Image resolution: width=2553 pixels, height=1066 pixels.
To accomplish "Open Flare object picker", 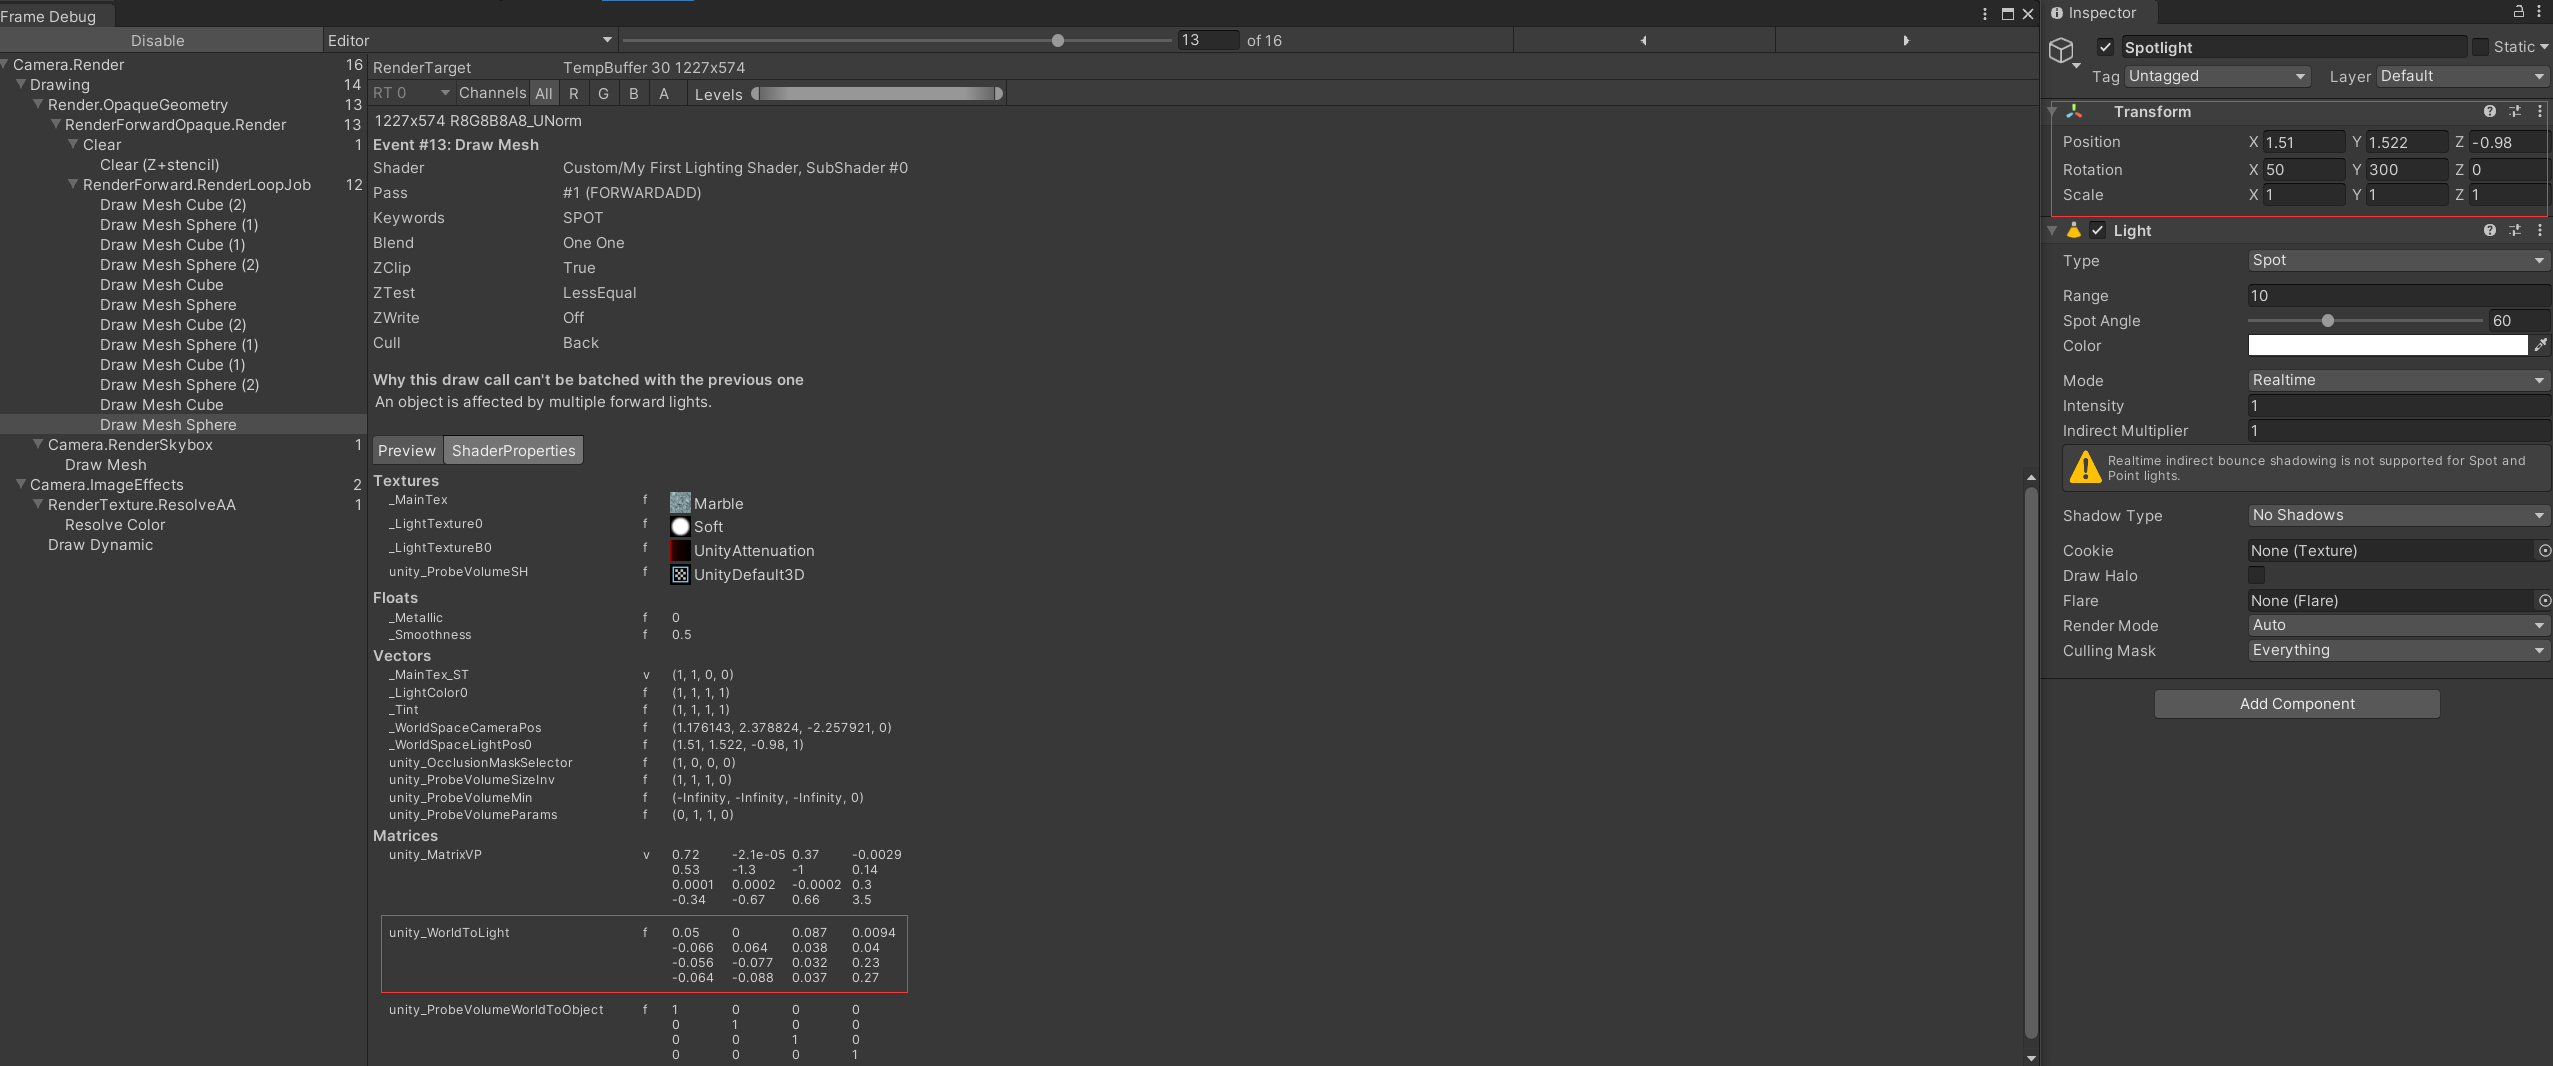I will 2545,601.
